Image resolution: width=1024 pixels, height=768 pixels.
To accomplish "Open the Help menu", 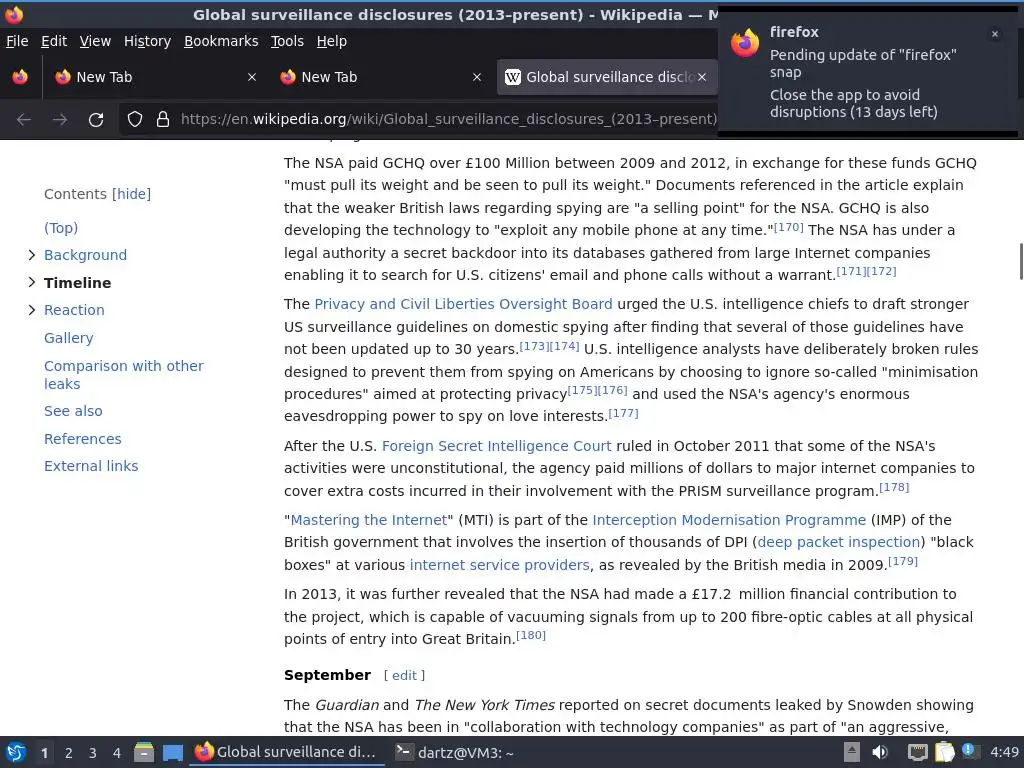I will pos(332,41).
